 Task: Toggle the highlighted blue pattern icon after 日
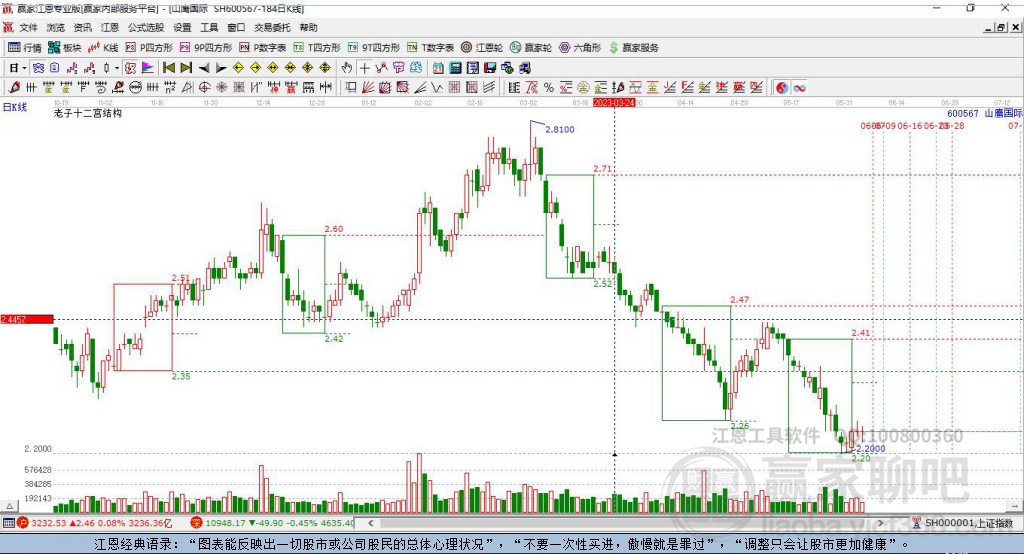pos(38,67)
